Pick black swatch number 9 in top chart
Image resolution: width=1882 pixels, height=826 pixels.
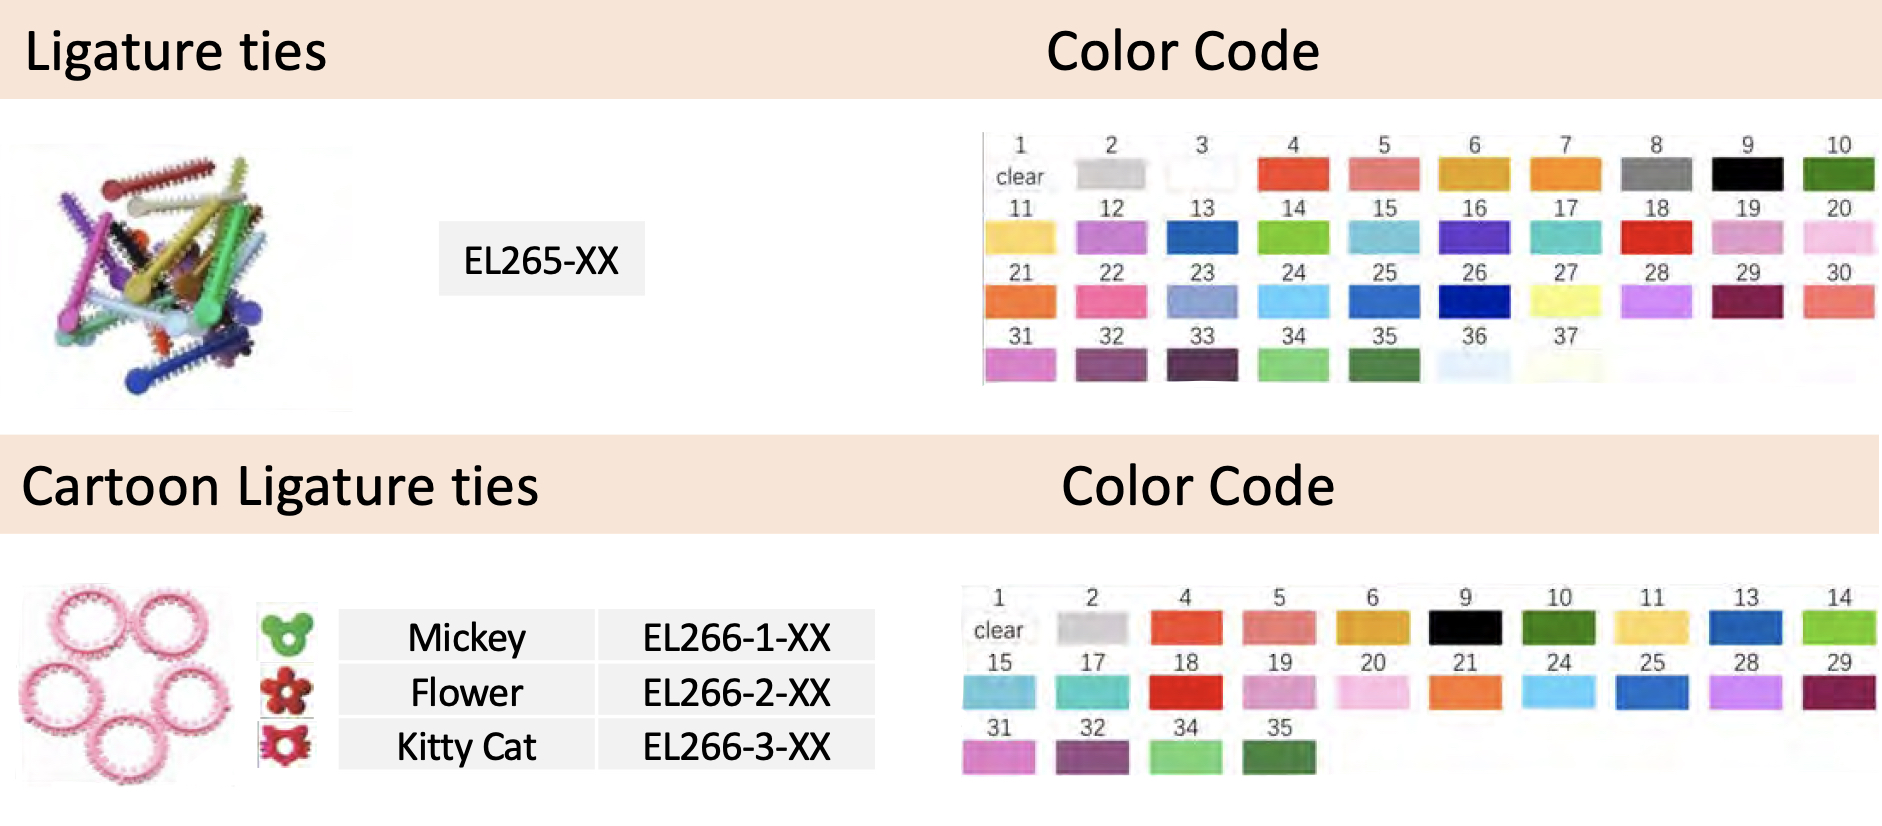[1747, 174]
